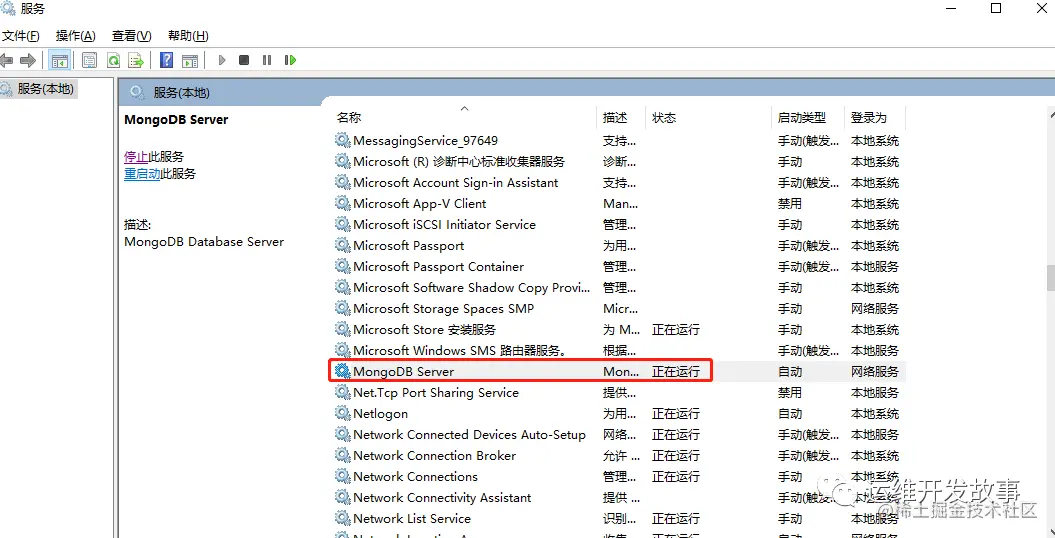This screenshot has height=538, width=1055.
Task: Click the Forward arrow in toolbar
Action: [x=28, y=61]
